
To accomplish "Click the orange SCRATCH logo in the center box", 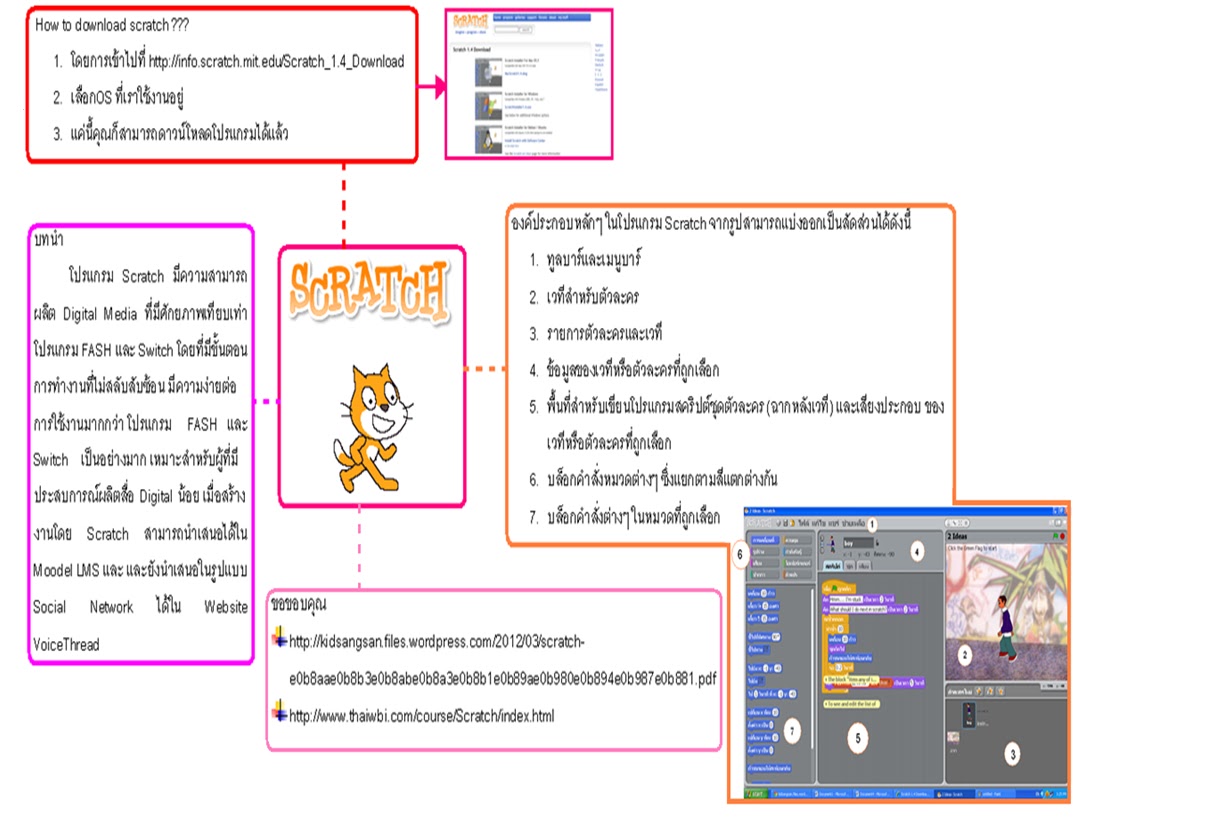I will click(x=370, y=290).
